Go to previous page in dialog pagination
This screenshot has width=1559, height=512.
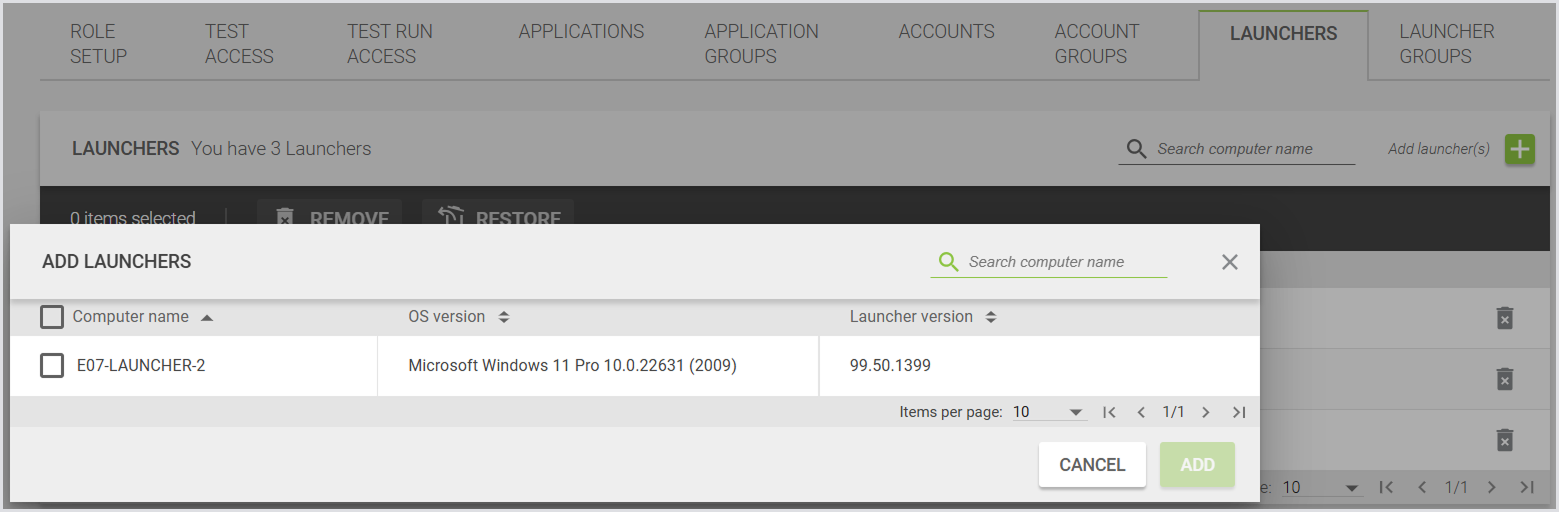(x=1141, y=412)
